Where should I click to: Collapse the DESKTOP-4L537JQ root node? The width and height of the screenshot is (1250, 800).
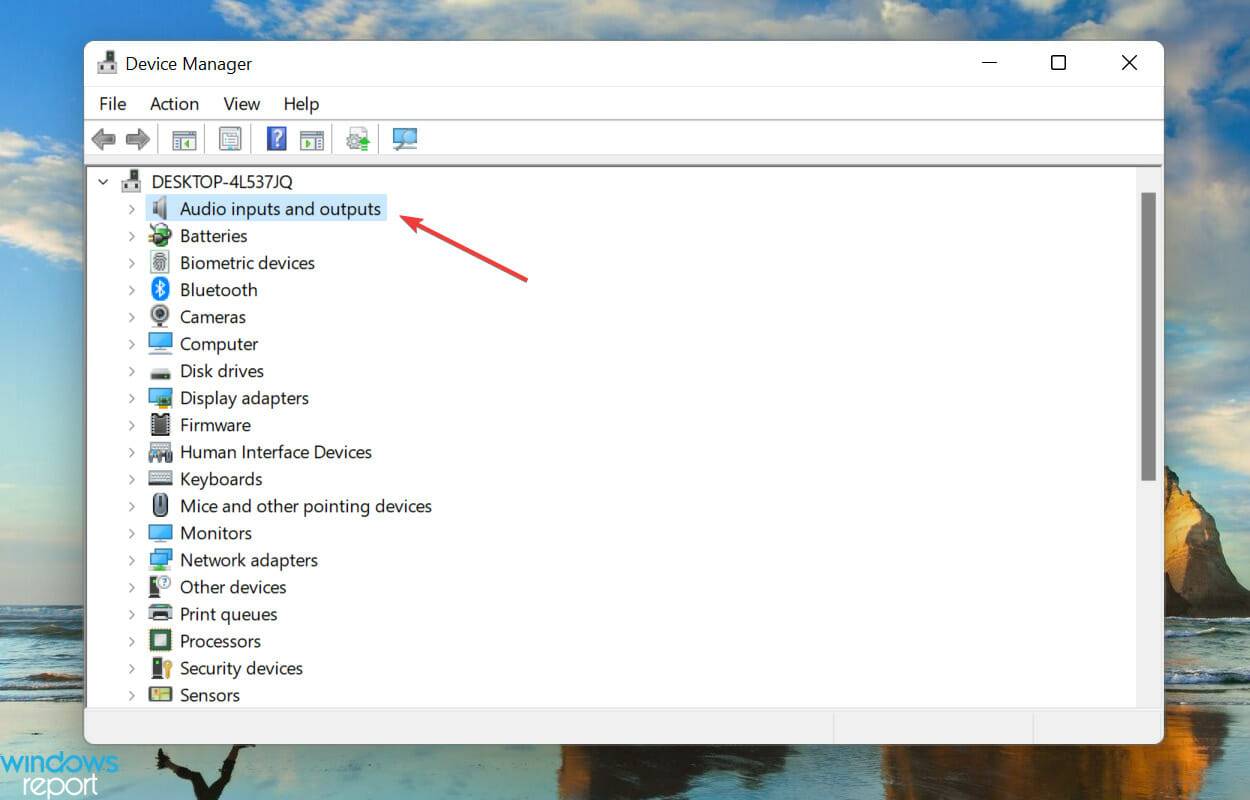pyautogui.click(x=103, y=181)
